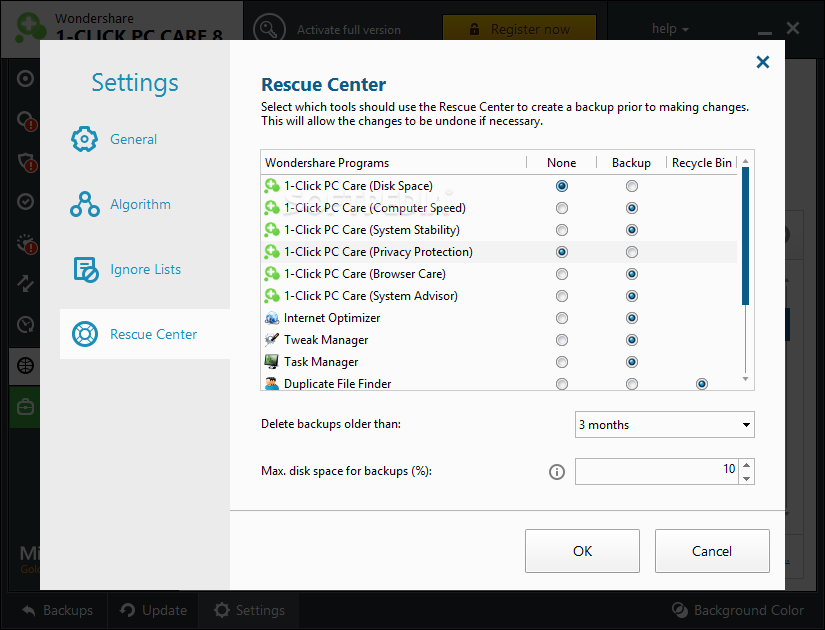Click the green toolbox icon in main sidebar
The image size is (825, 630).
coord(25,407)
